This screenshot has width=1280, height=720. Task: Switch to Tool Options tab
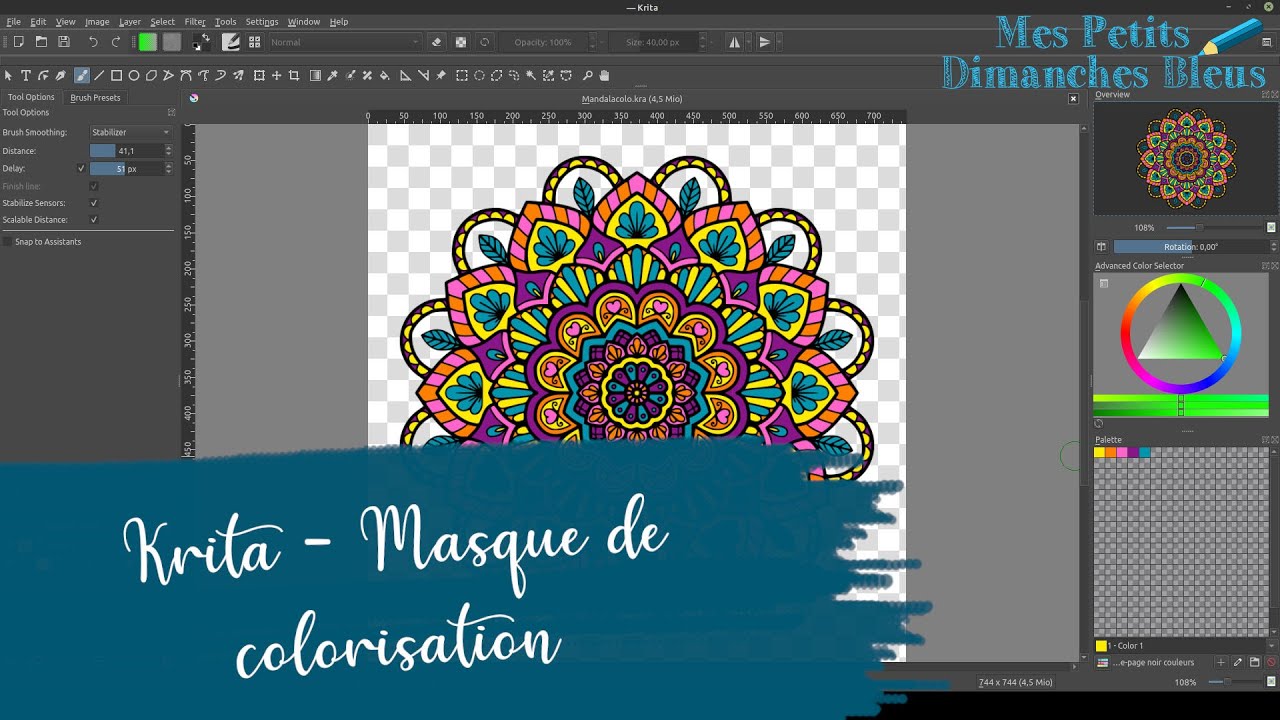tap(31, 97)
